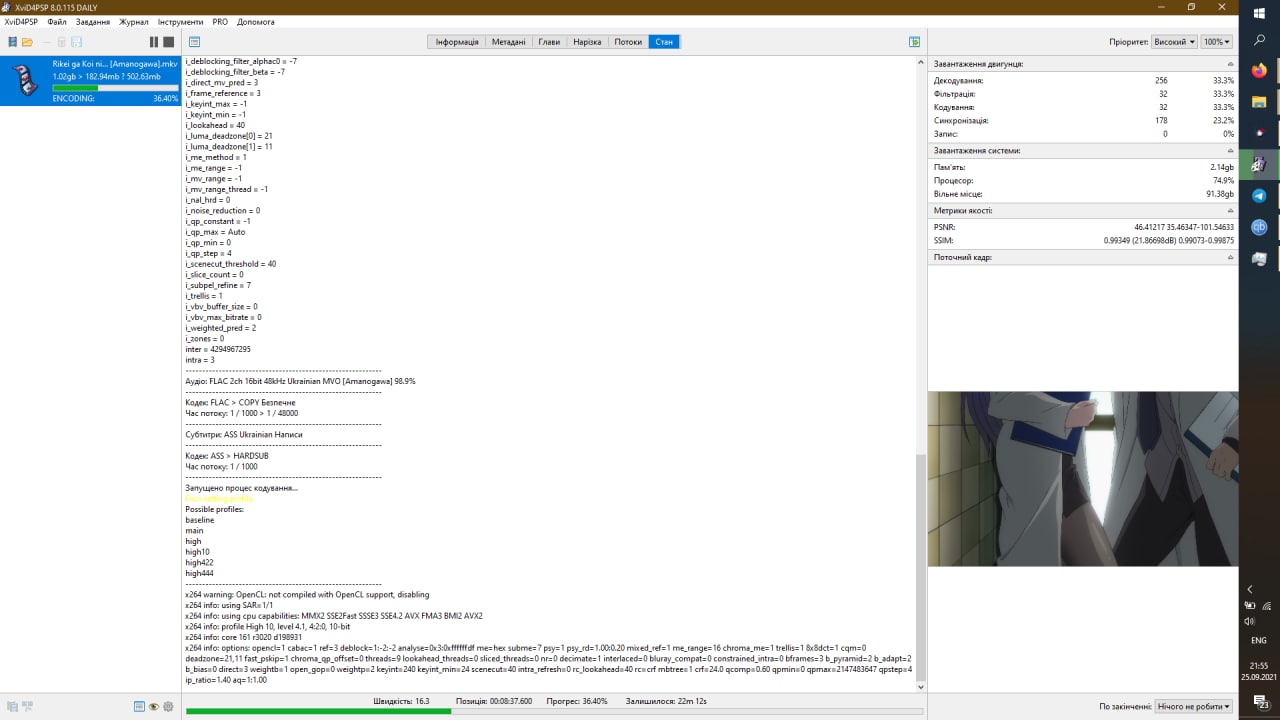Click the current frame preview image
This screenshot has width=1280, height=720.
[1083, 478]
